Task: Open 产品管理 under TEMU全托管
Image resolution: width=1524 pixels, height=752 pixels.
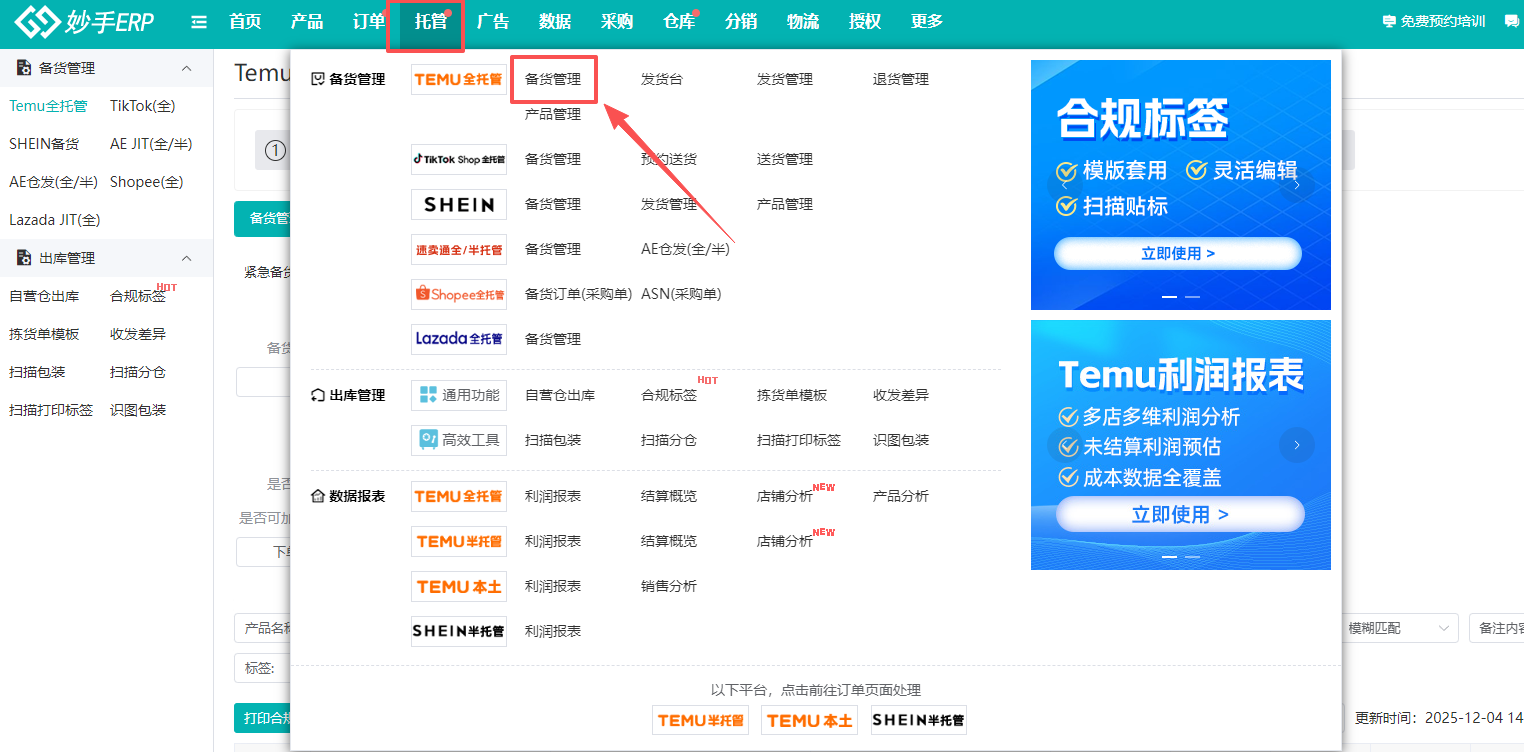Action: [553, 114]
